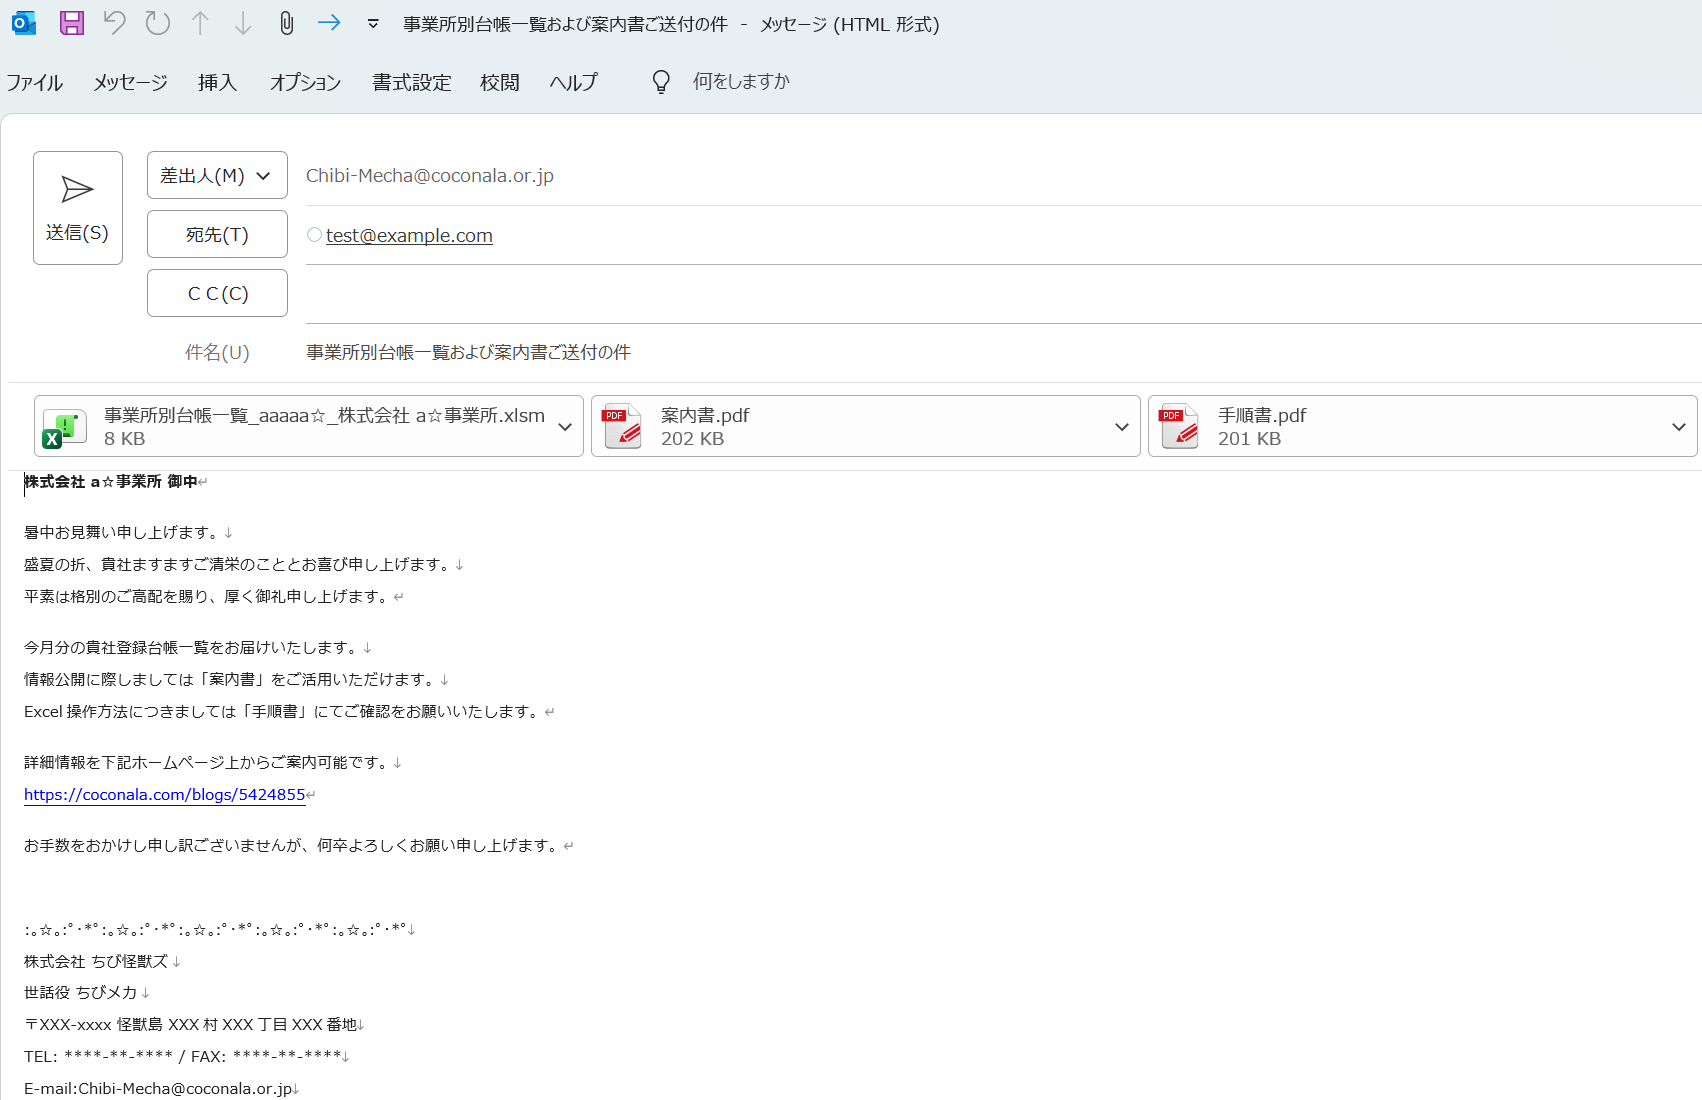Click the Undo arrow icon
Viewport: 1702px width, 1100px height.
(x=115, y=23)
